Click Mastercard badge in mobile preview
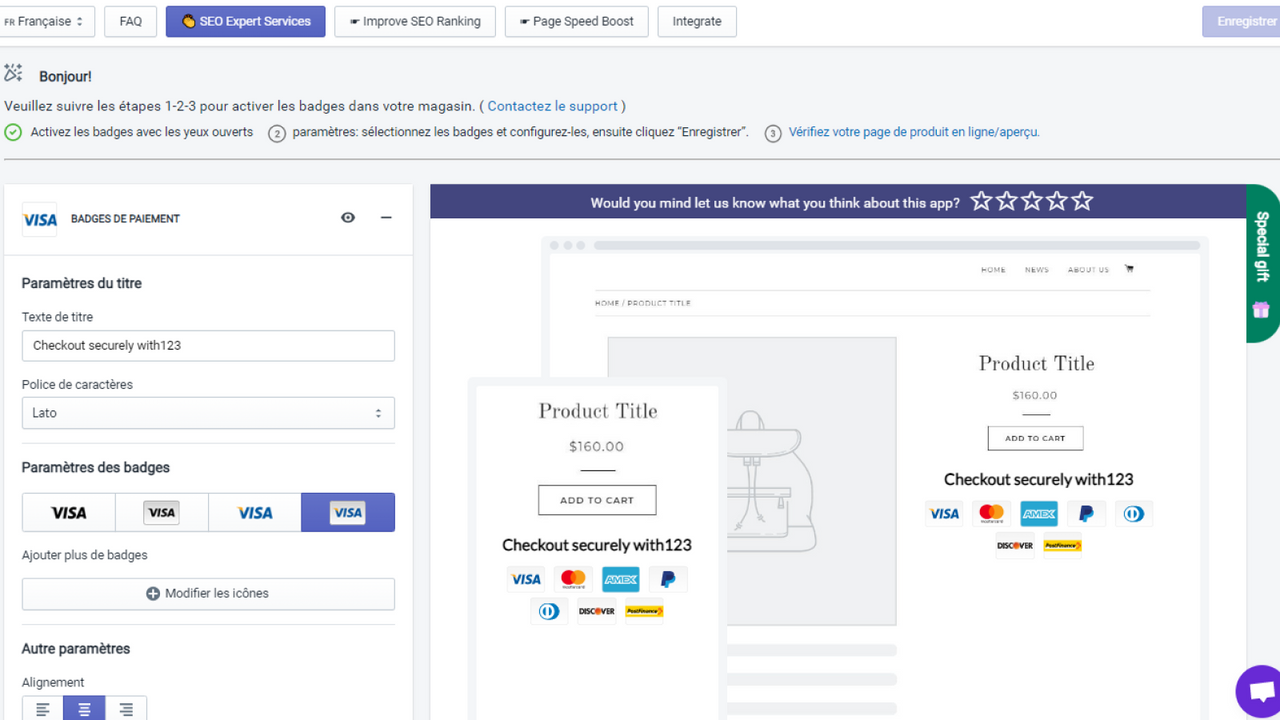The image size is (1280, 720). tap(573, 579)
